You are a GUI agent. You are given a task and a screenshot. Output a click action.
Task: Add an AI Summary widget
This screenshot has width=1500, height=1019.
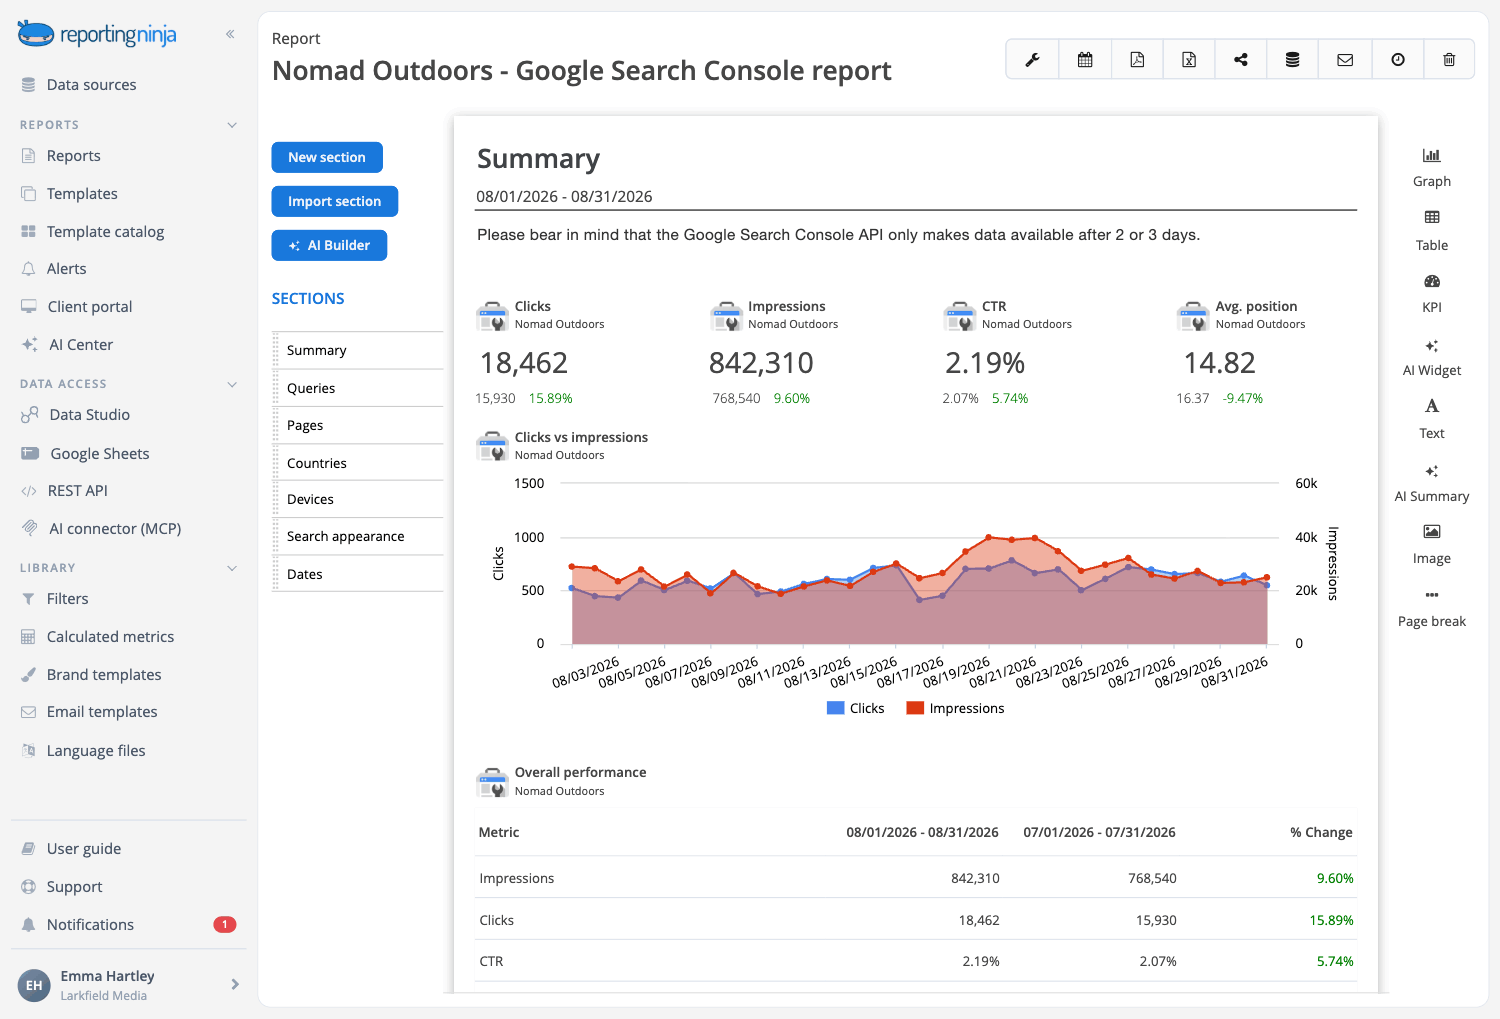click(1432, 483)
